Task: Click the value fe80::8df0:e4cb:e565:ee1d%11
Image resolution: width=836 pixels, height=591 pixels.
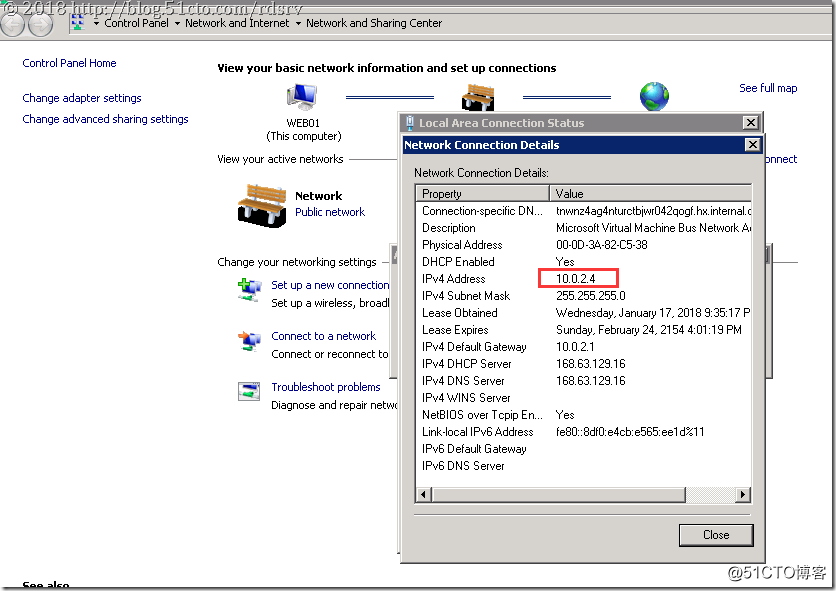Action: [x=630, y=432]
